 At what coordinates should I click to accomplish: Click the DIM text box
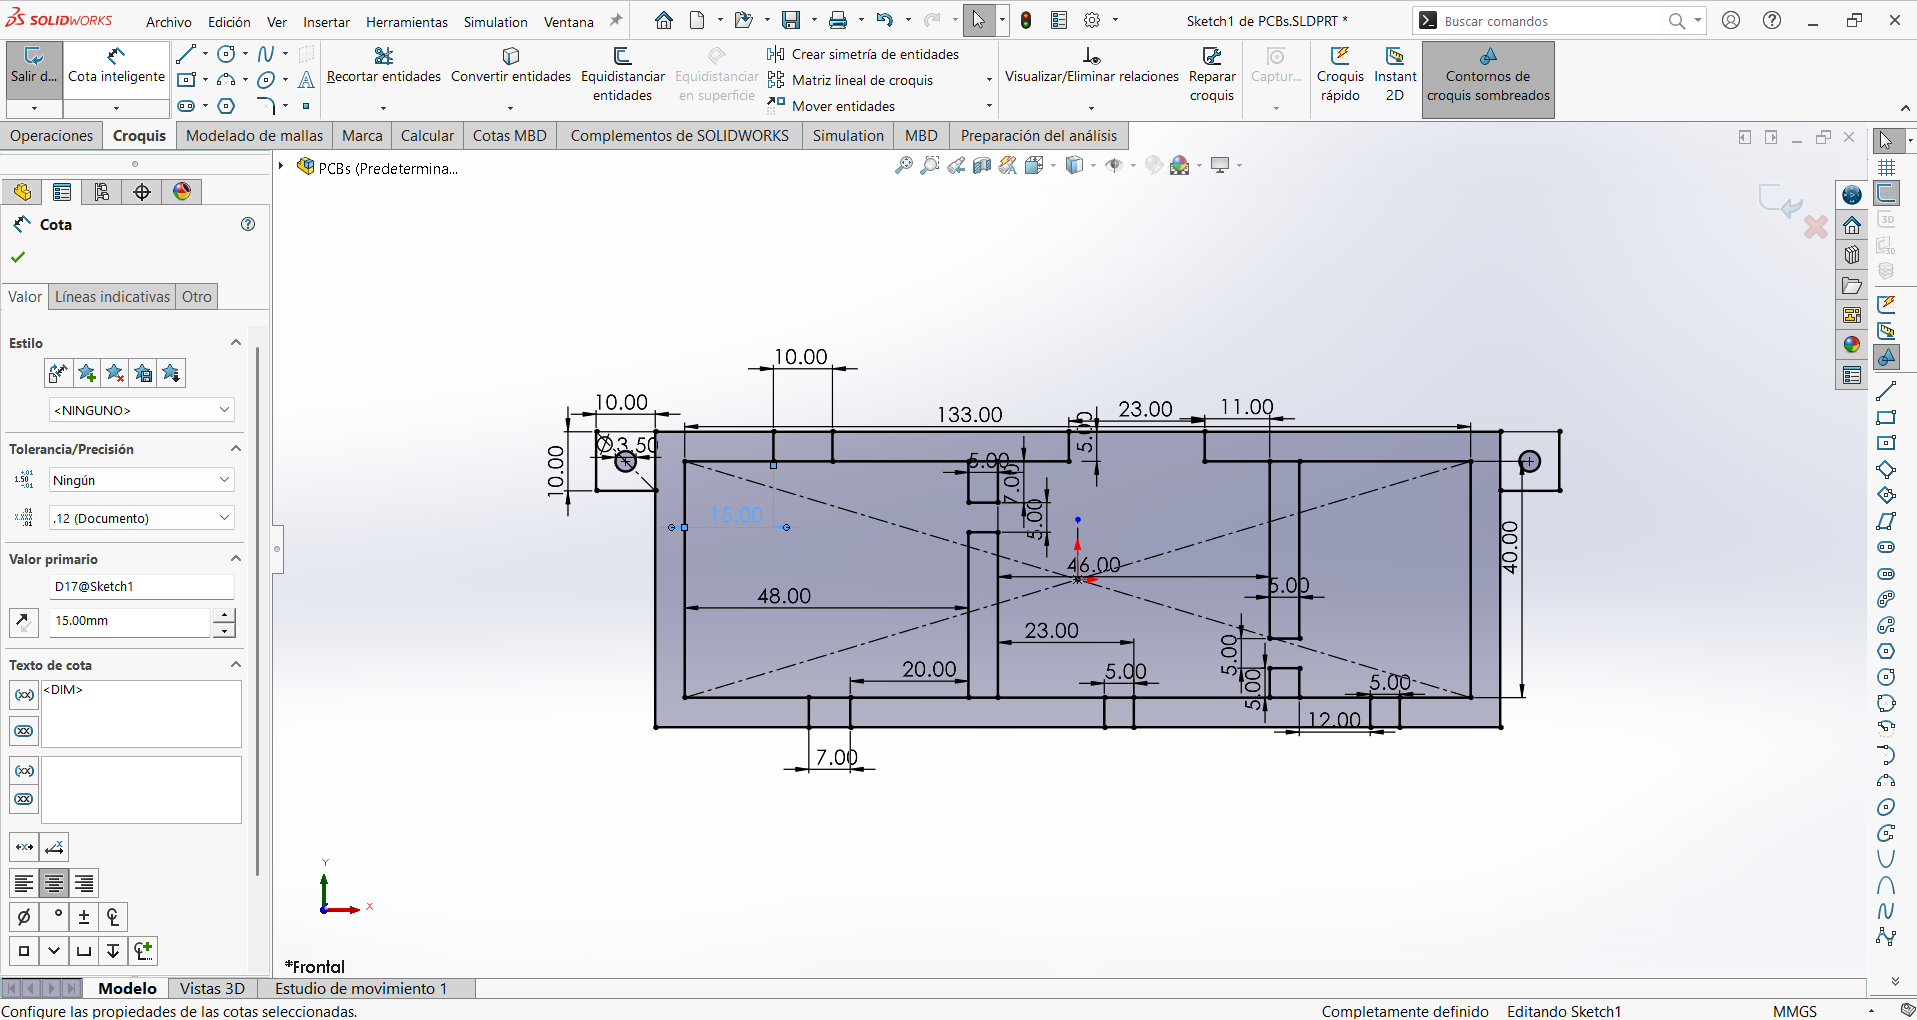tap(141, 714)
